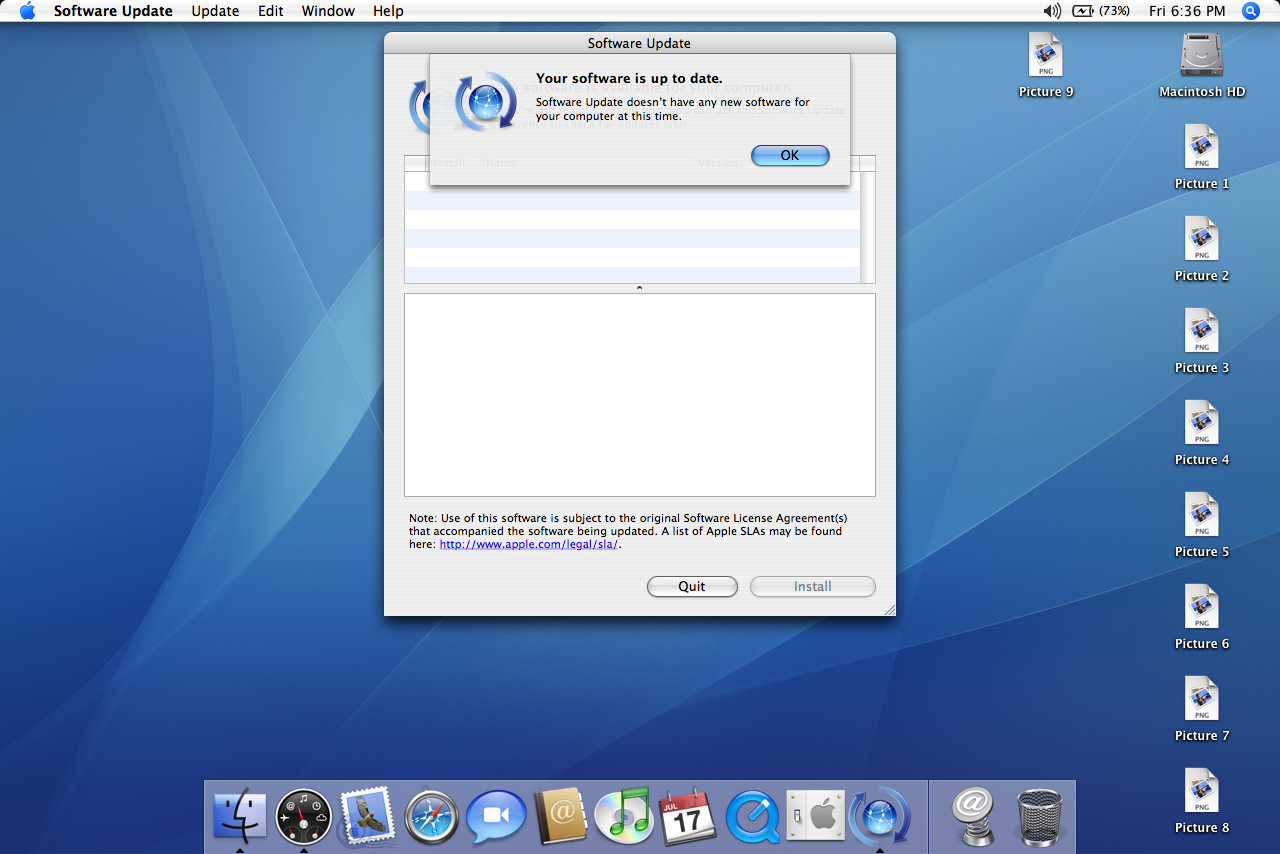This screenshot has width=1280, height=854.
Task: Launch iChat from the Dock
Action: [496, 816]
